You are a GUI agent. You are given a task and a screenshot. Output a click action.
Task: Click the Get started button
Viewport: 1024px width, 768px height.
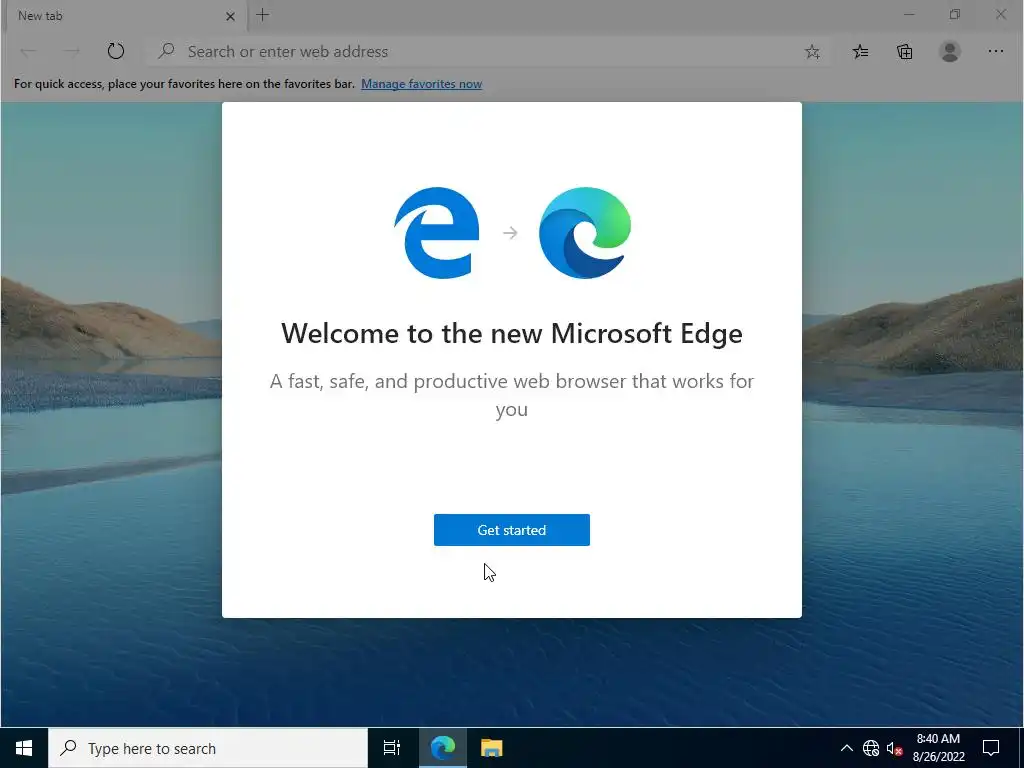click(x=511, y=530)
